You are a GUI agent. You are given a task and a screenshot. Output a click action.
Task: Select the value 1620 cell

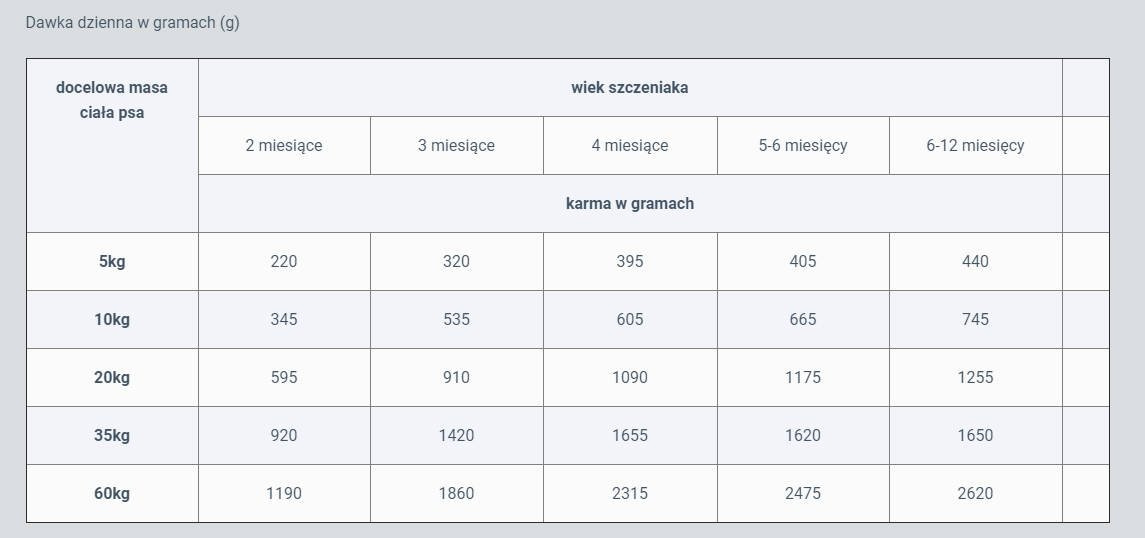(x=803, y=435)
